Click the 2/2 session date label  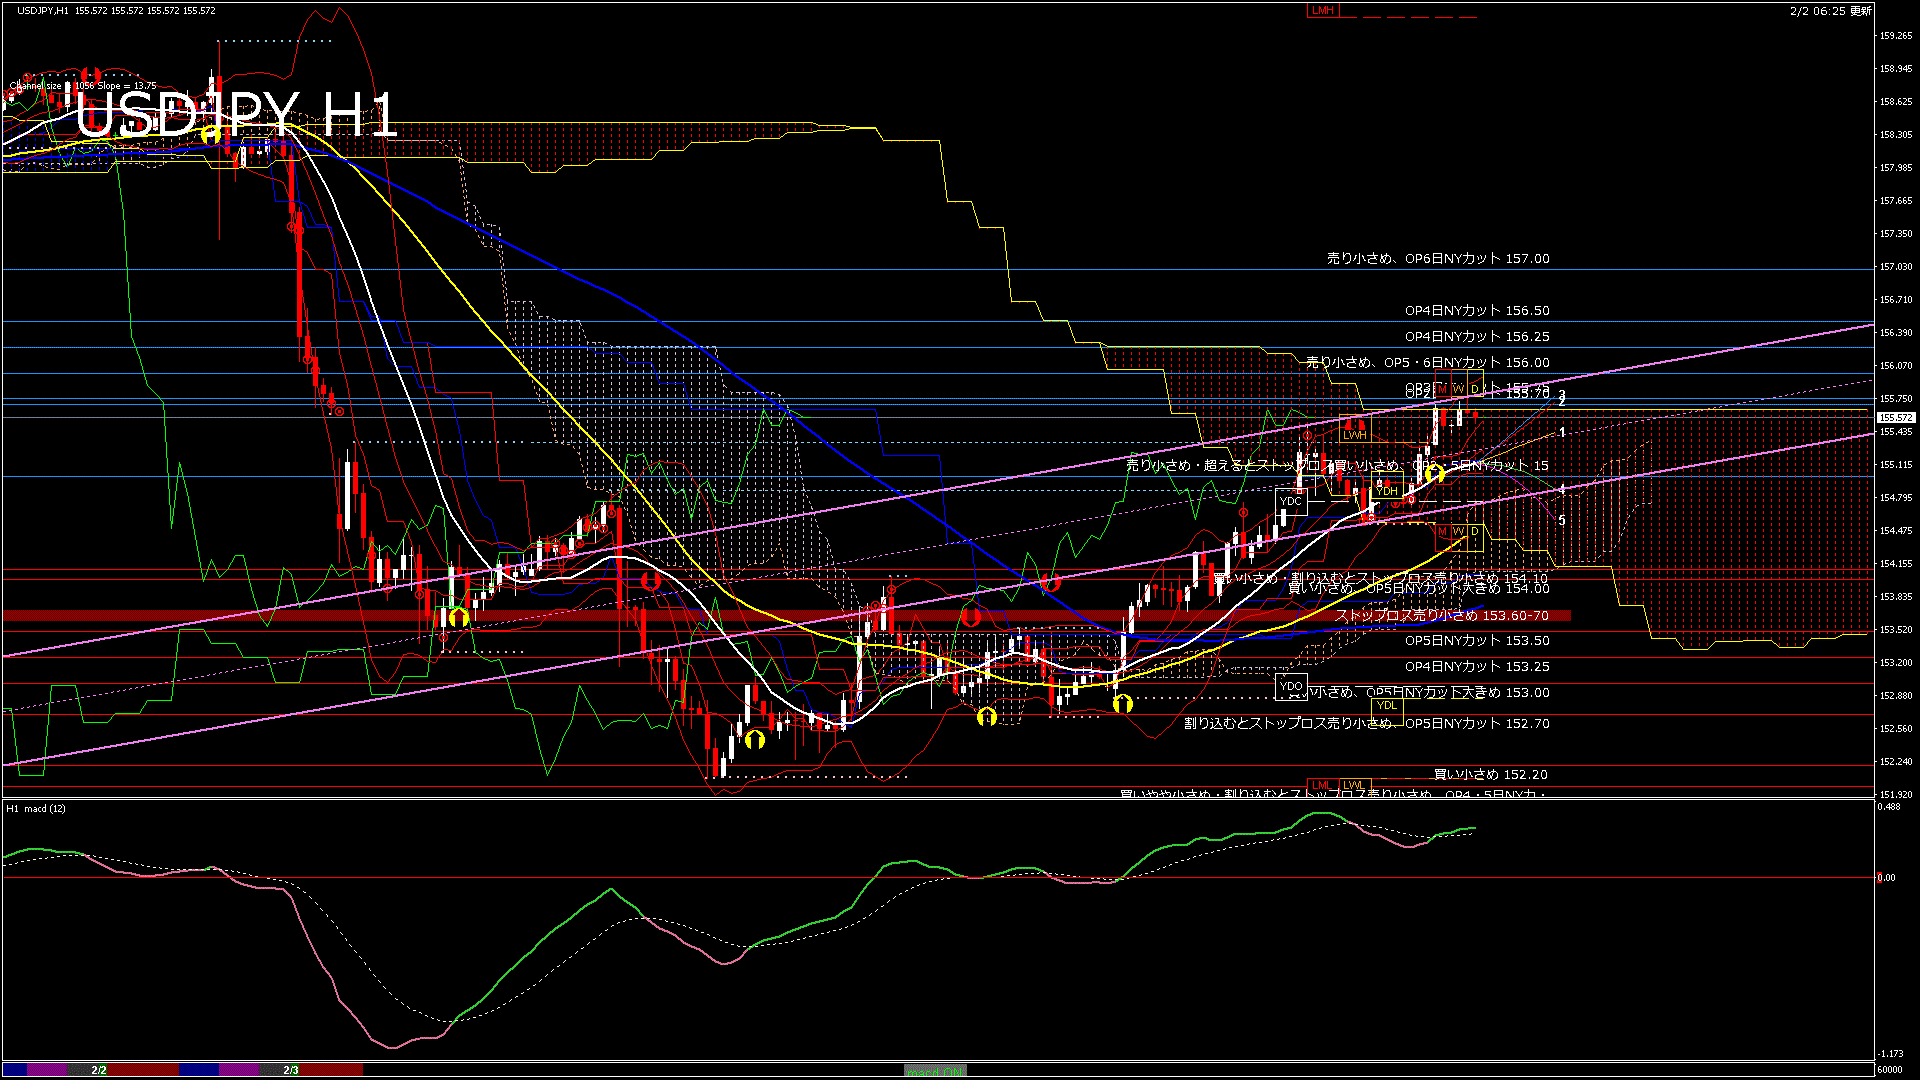click(x=99, y=1070)
